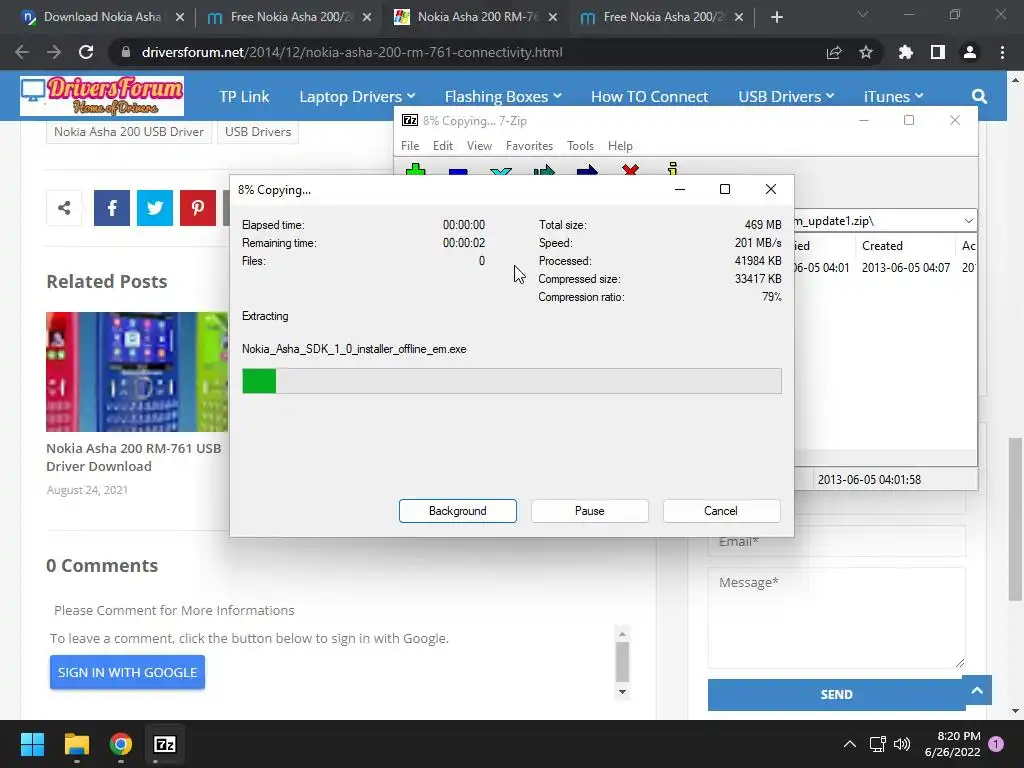
Task: Switch to 7-Zip in taskbar
Action: point(165,744)
